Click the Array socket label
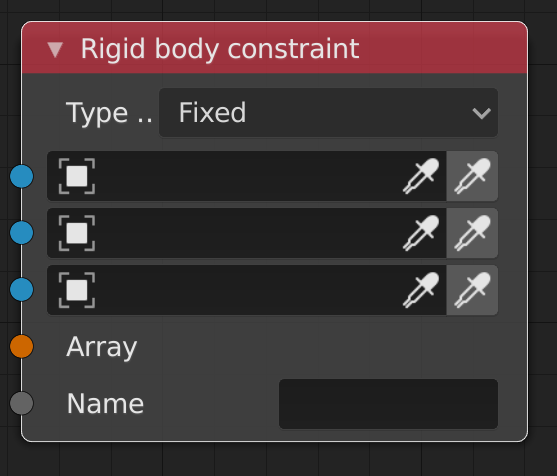This screenshot has width=557, height=476. (102, 347)
